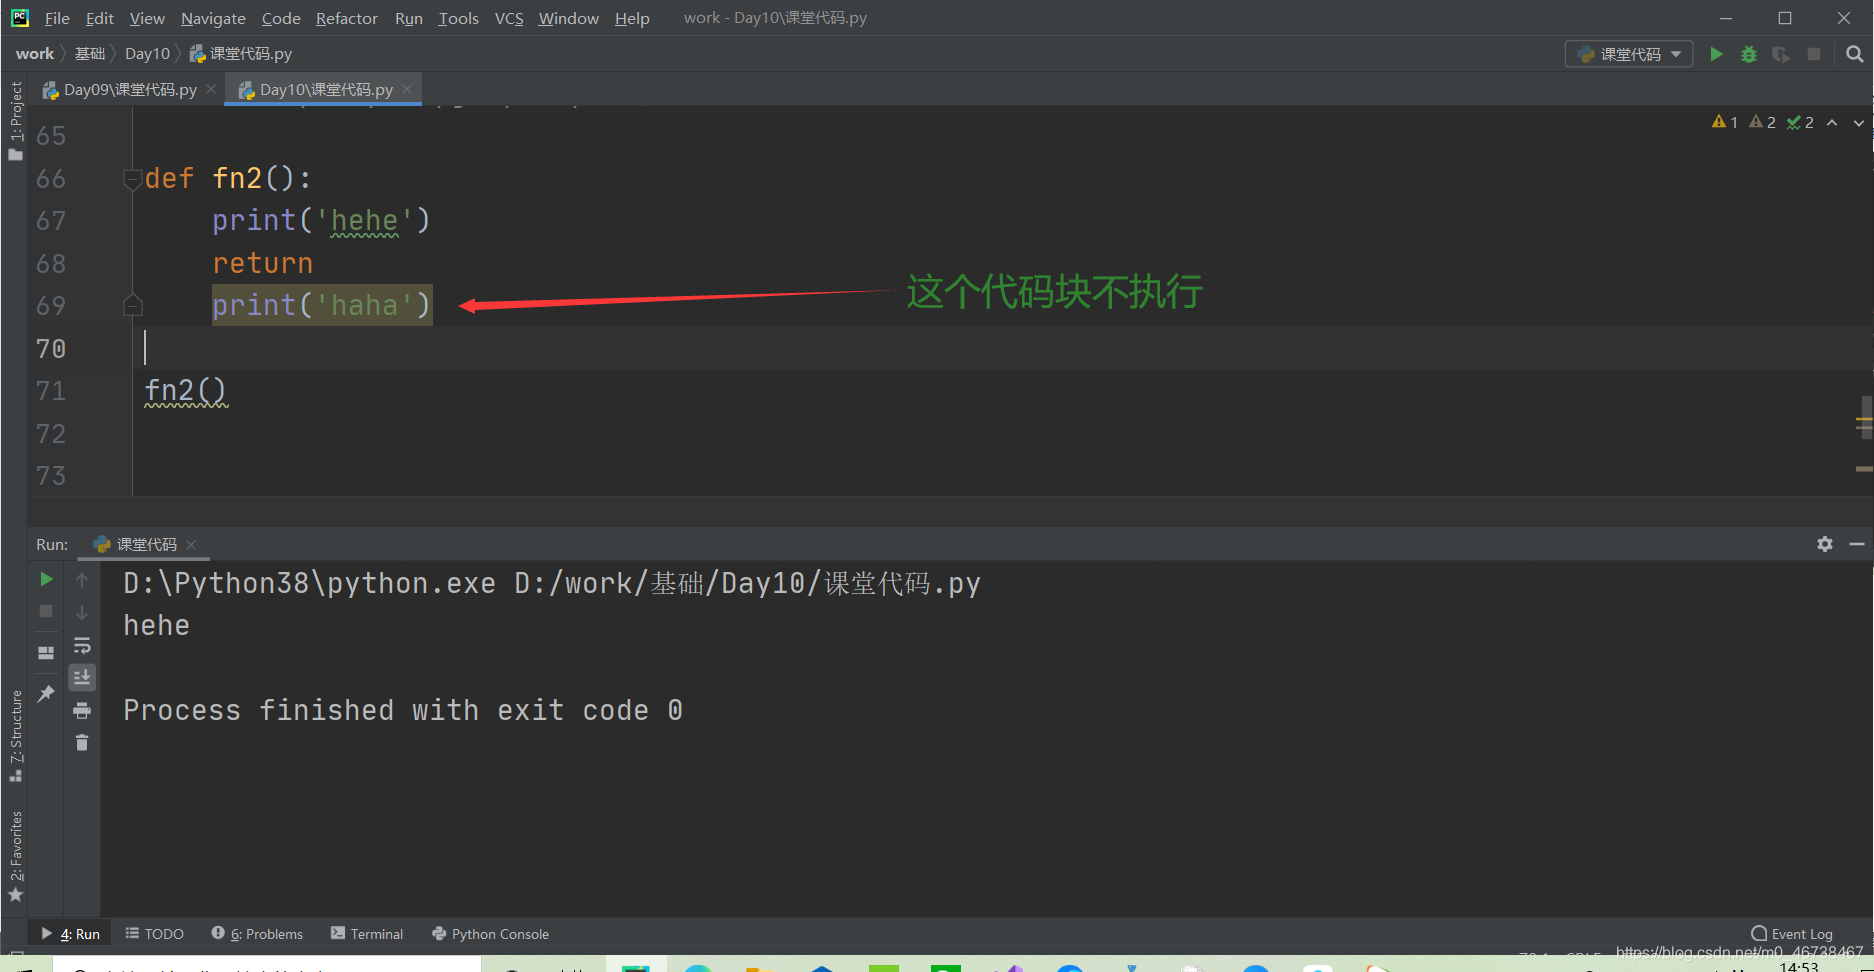Start debugging with the bug icon
Screen dimensions: 1874x972
1749,54
